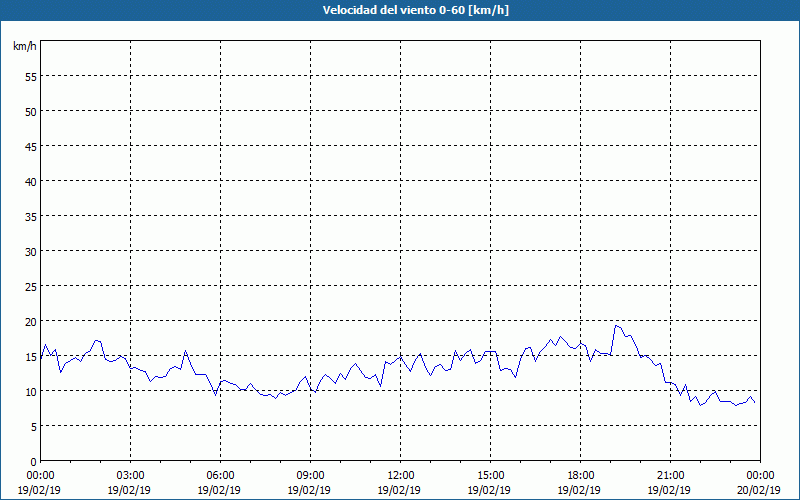Click the x-axis time label '18:00'
This screenshot has height=500, width=800.
click(581, 476)
